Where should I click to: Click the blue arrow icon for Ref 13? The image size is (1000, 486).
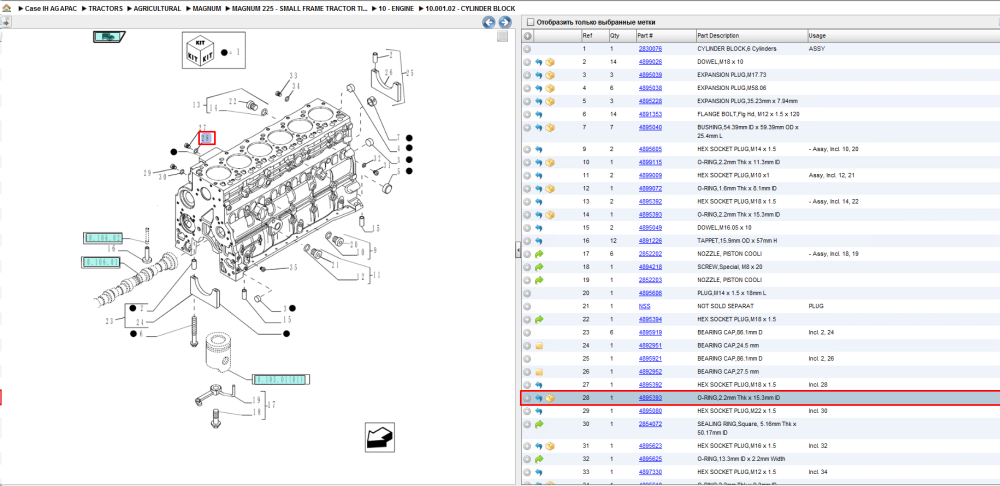pos(538,202)
